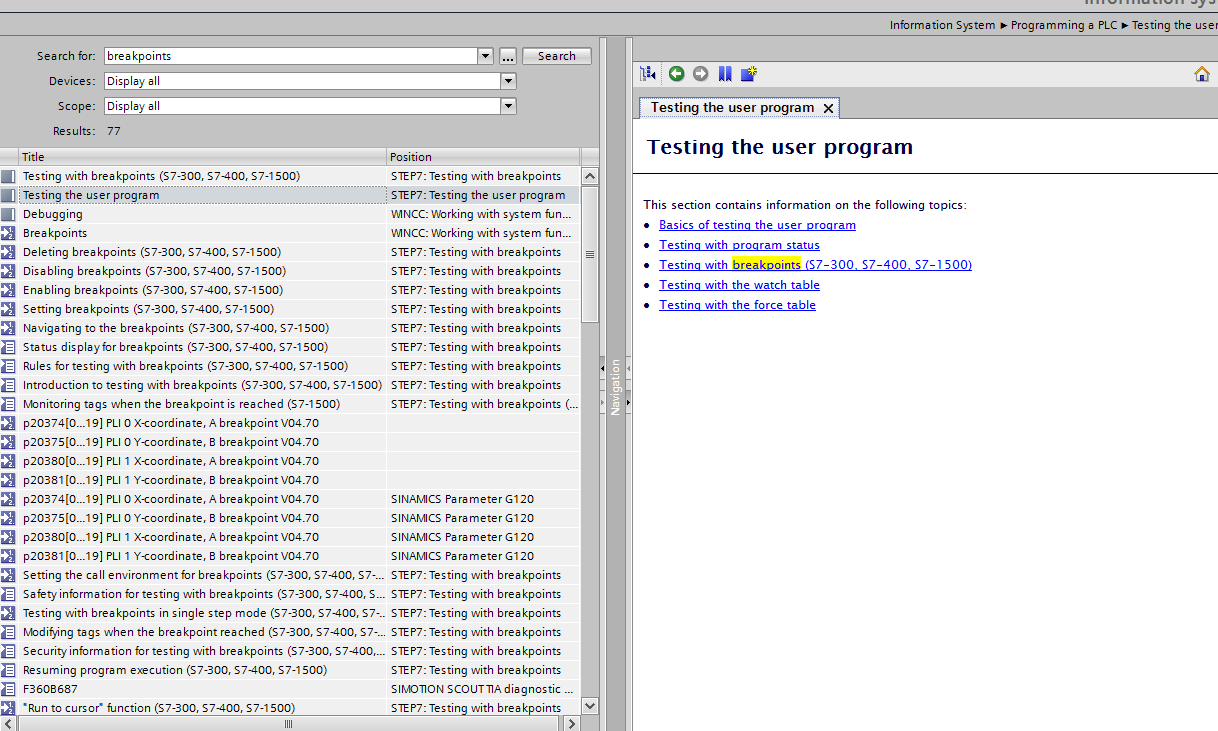Viewport: 1218px width, 731px height.
Task: Select Security information for testing with breakpoints
Action: tap(290, 651)
